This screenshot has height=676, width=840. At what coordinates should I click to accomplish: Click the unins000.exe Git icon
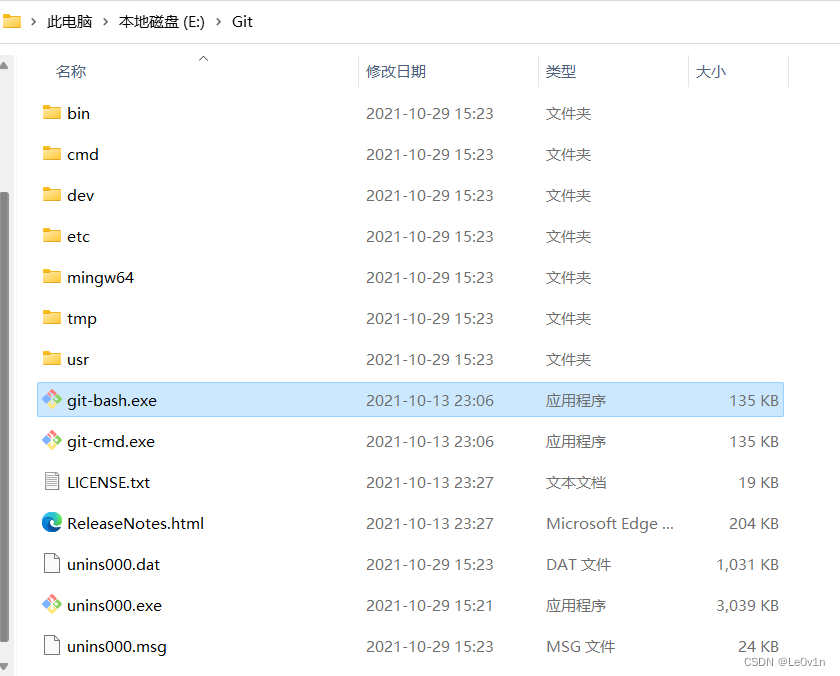pos(52,605)
